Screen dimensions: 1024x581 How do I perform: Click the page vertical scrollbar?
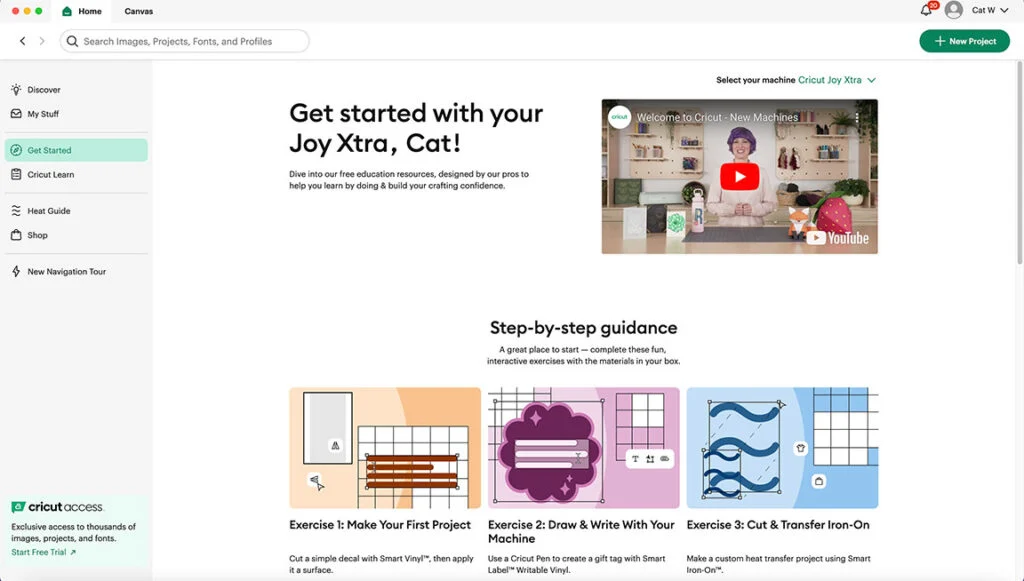(x=1019, y=163)
